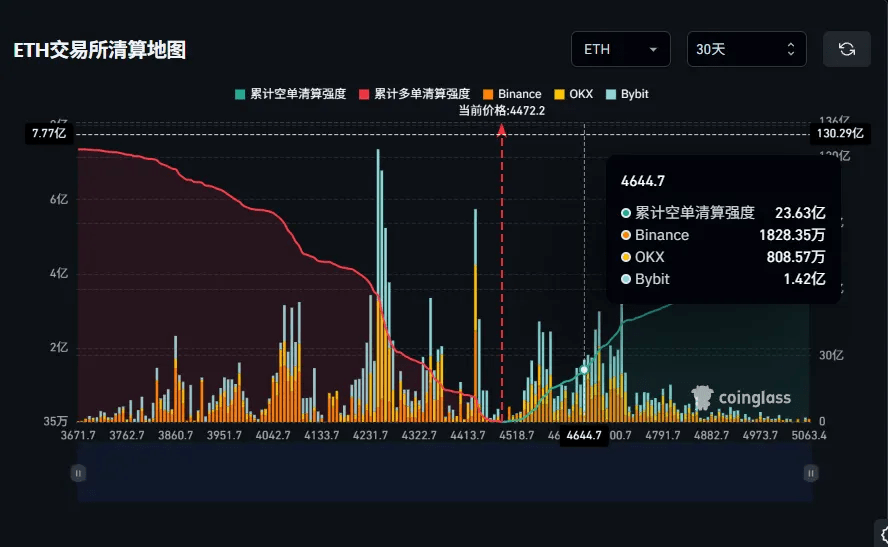The image size is (888, 547).
Task: Click the zoom slider track below the chart
Action: (x=445, y=473)
